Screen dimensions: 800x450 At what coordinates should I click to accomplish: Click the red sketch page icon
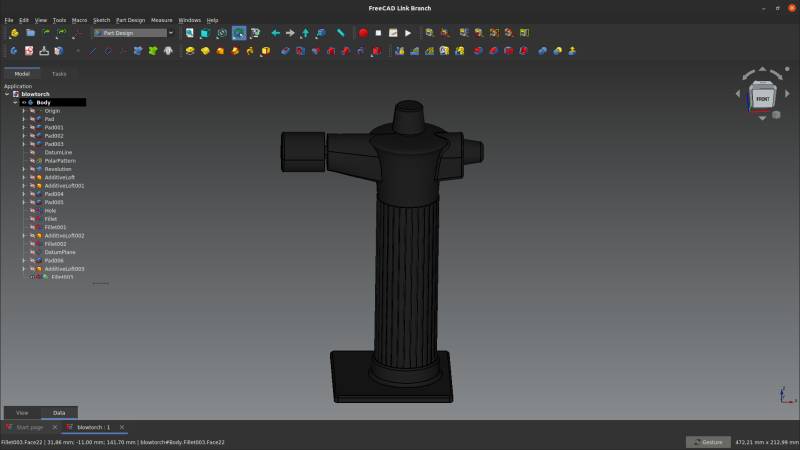pyautogui.click(x=29, y=51)
